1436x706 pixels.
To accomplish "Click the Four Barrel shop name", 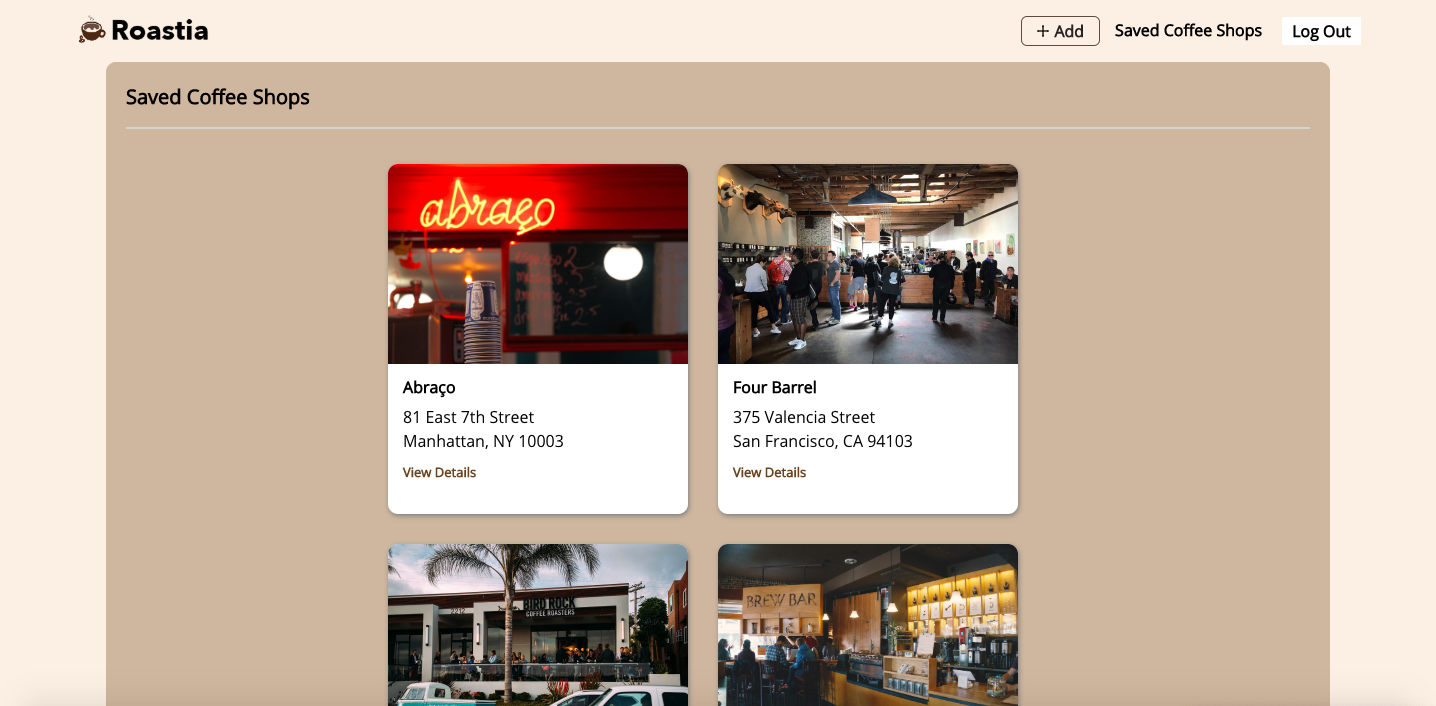I will 774,388.
